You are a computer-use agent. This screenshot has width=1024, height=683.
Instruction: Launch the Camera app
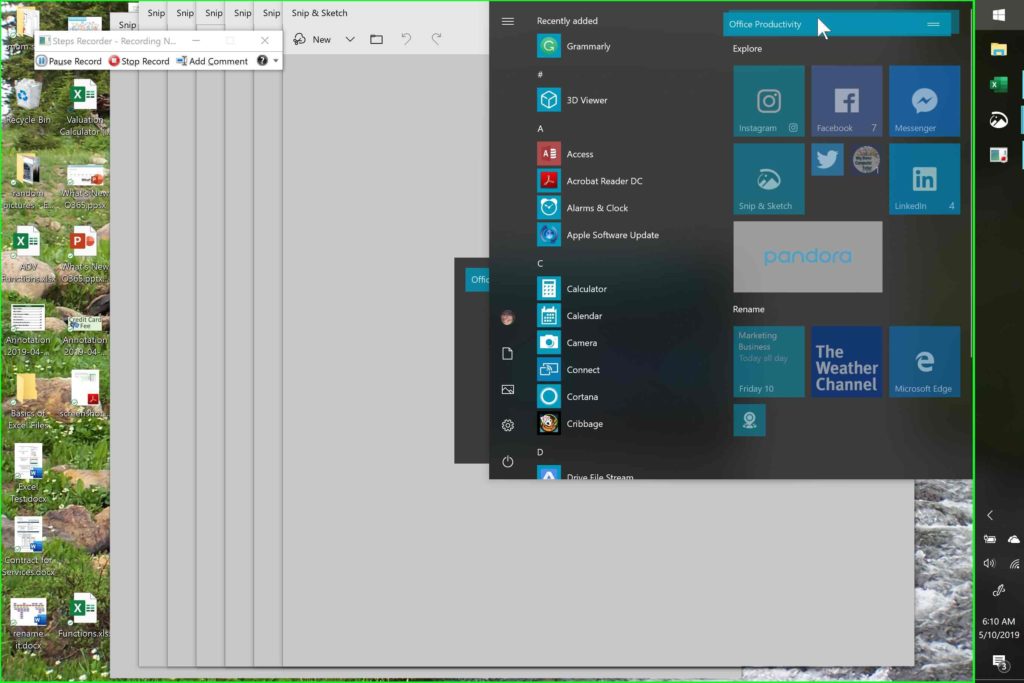click(567, 343)
